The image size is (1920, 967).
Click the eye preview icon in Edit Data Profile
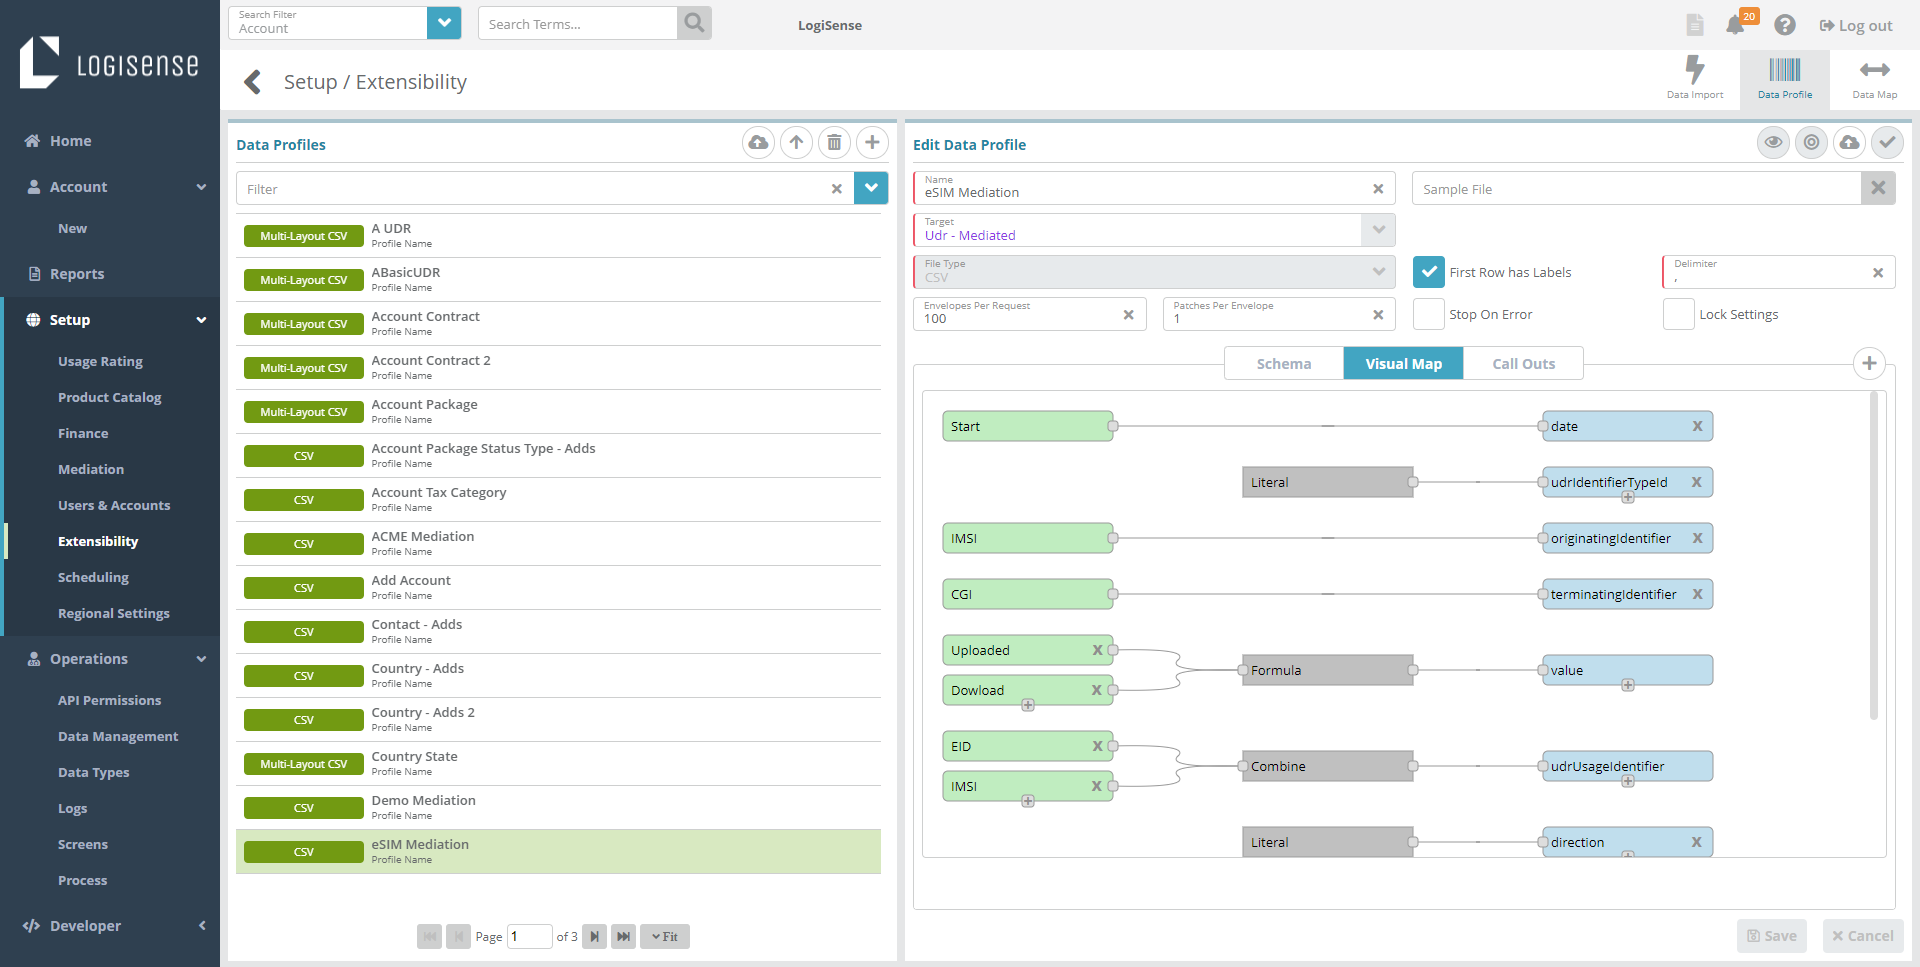[x=1773, y=143]
